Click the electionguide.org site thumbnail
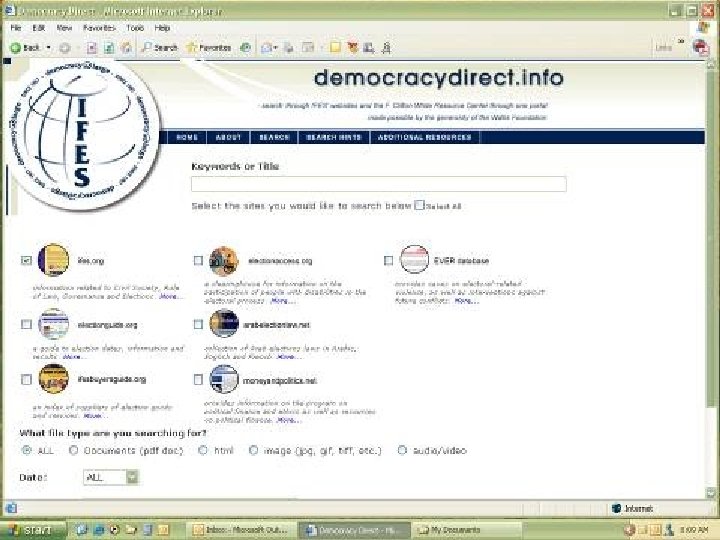The width and height of the screenshot is (720, 540). pos(53,324)
